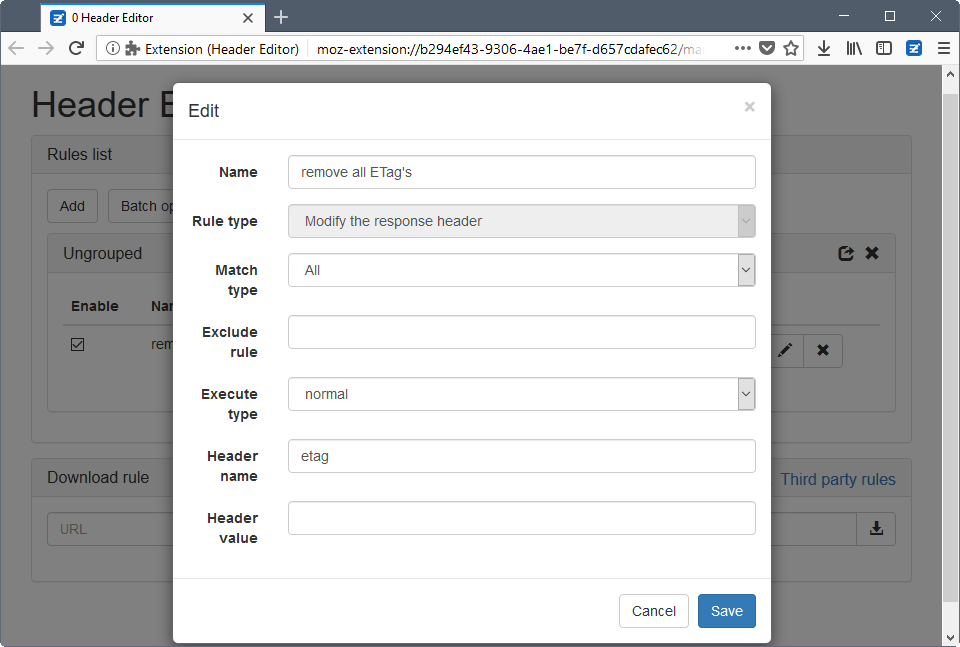Click the download icon beside URL field
Screen dimensions: 960x647
pyautogui.click(x=876, y=529)
